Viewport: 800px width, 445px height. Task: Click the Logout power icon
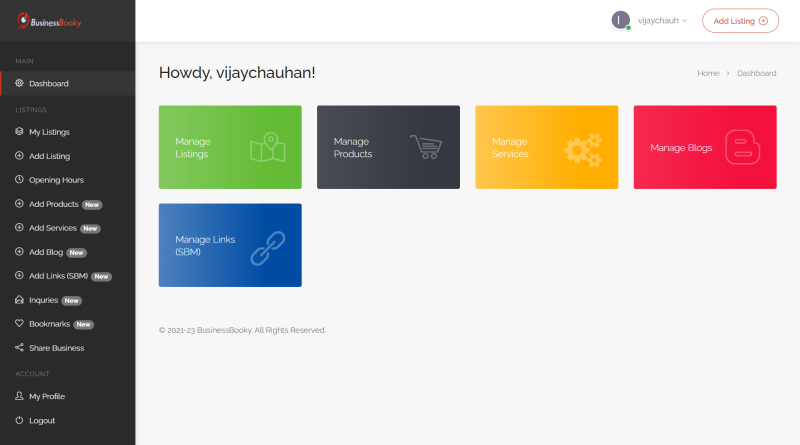pos(19,421)
